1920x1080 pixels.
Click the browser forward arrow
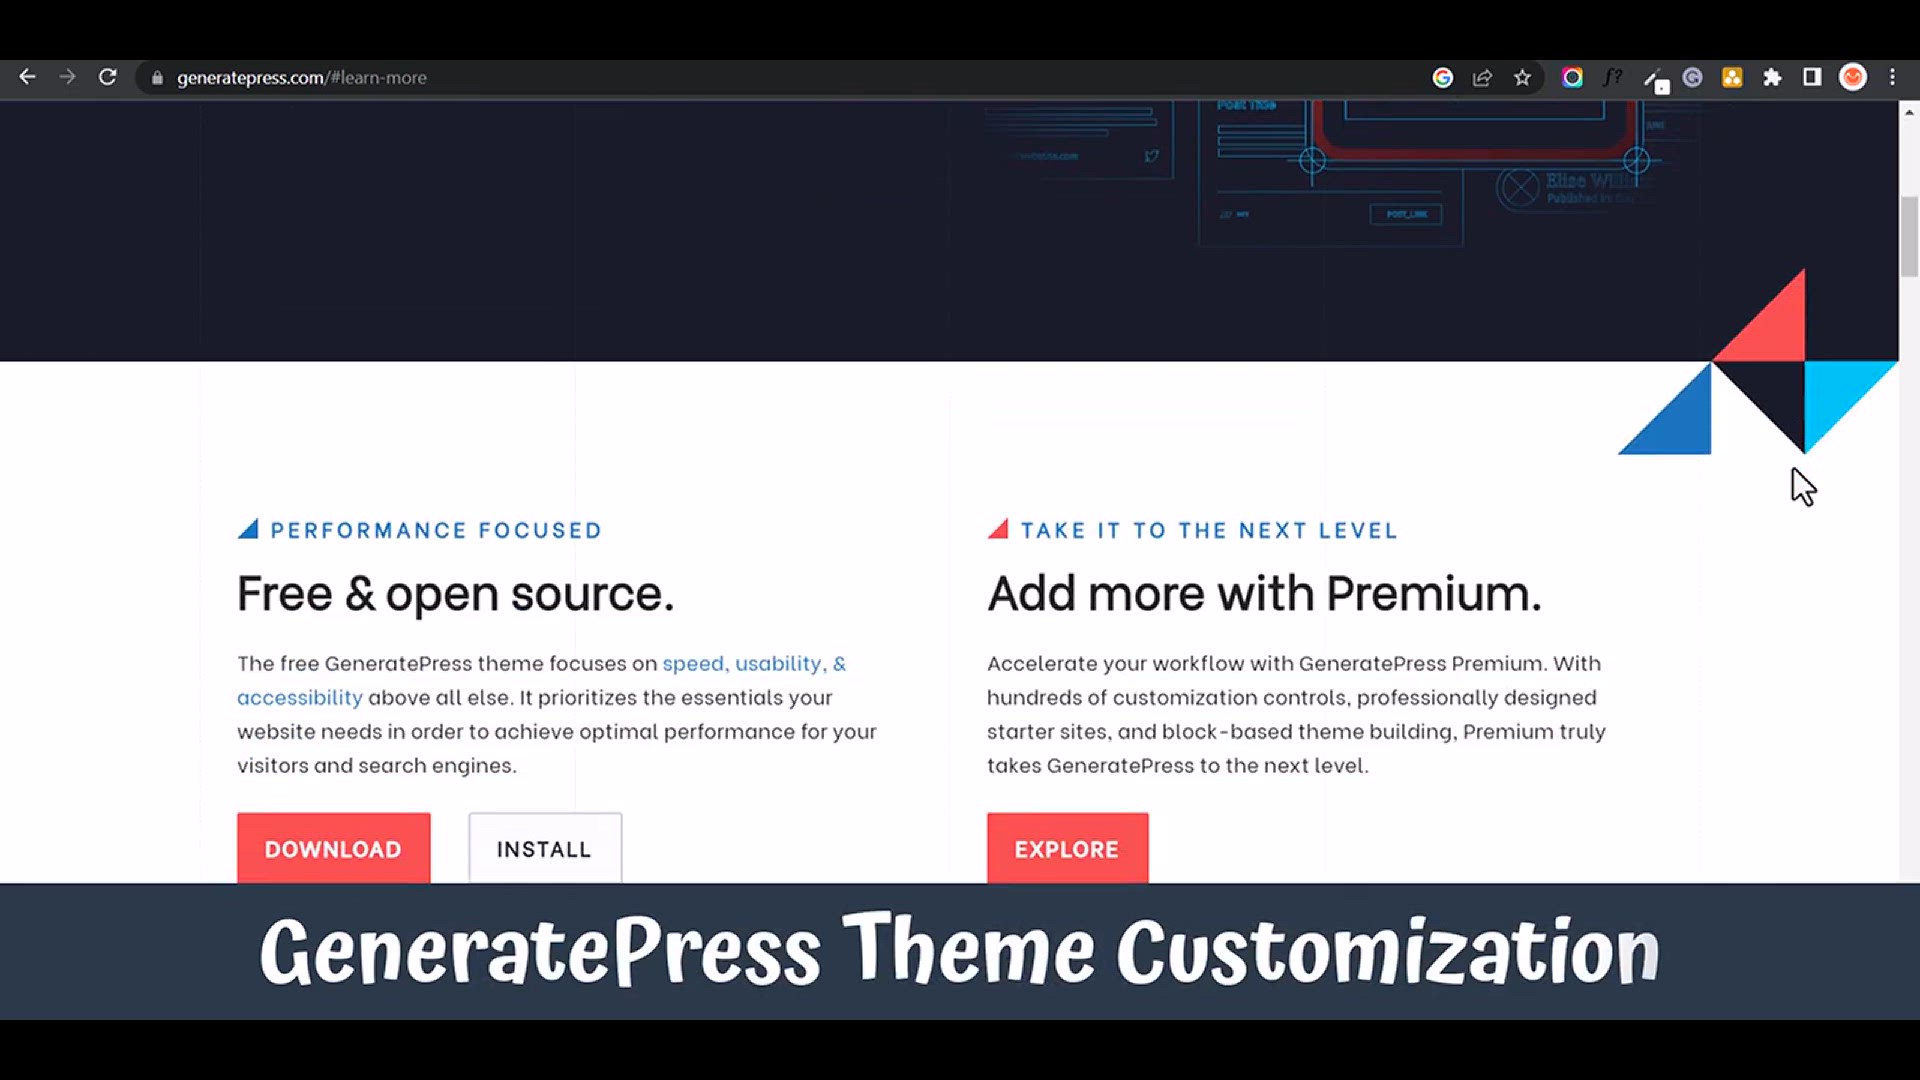pos(67,77)
